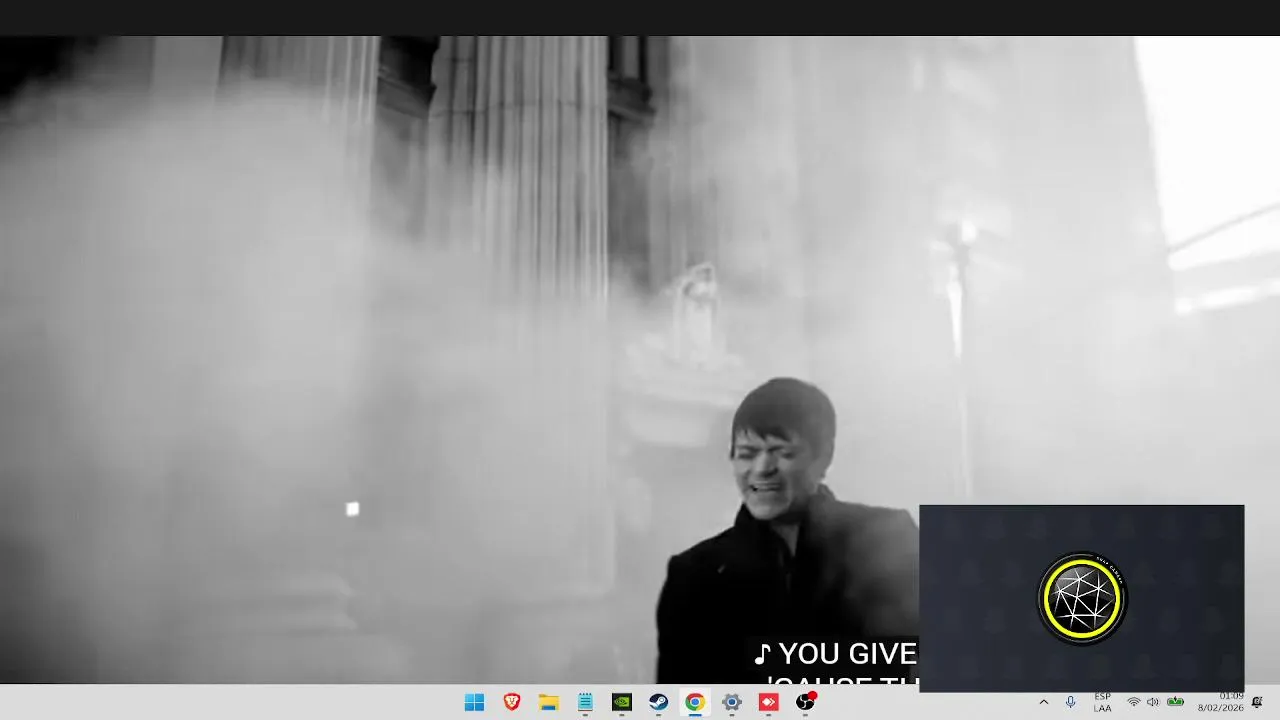Screen dimensions: 1280x720
Task: Switch the ESP LAA input language
Action: coord(1102,702)
